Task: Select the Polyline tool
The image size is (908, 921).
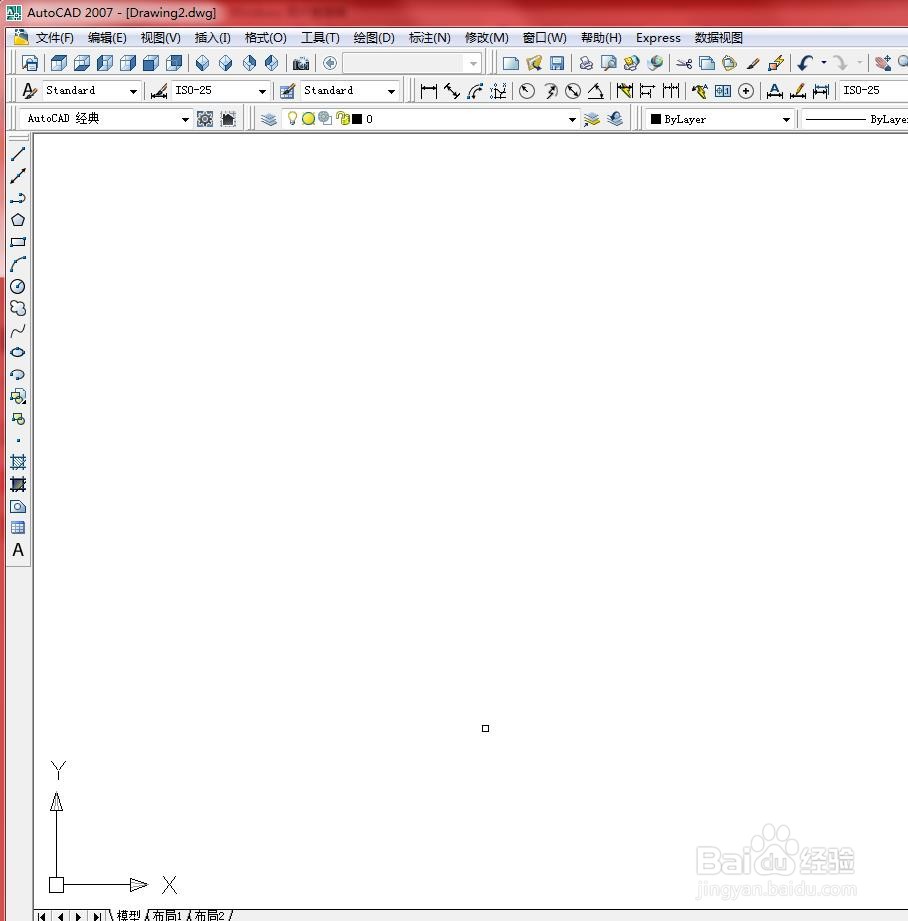Action: click(18, 198)
